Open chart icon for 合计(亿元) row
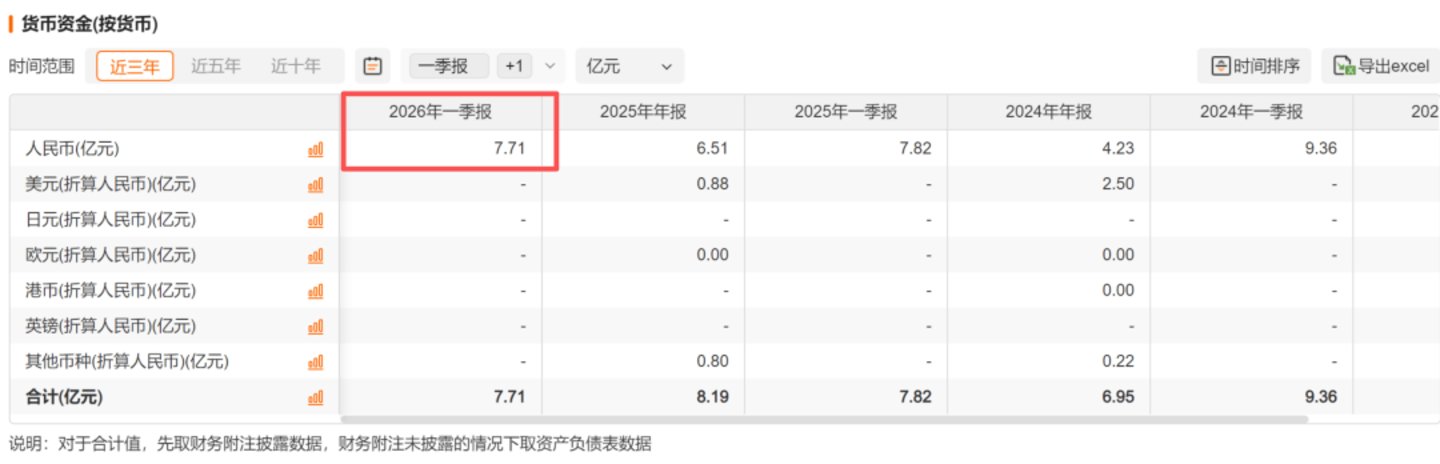The image size is (1440, 464). coord(315,398)
